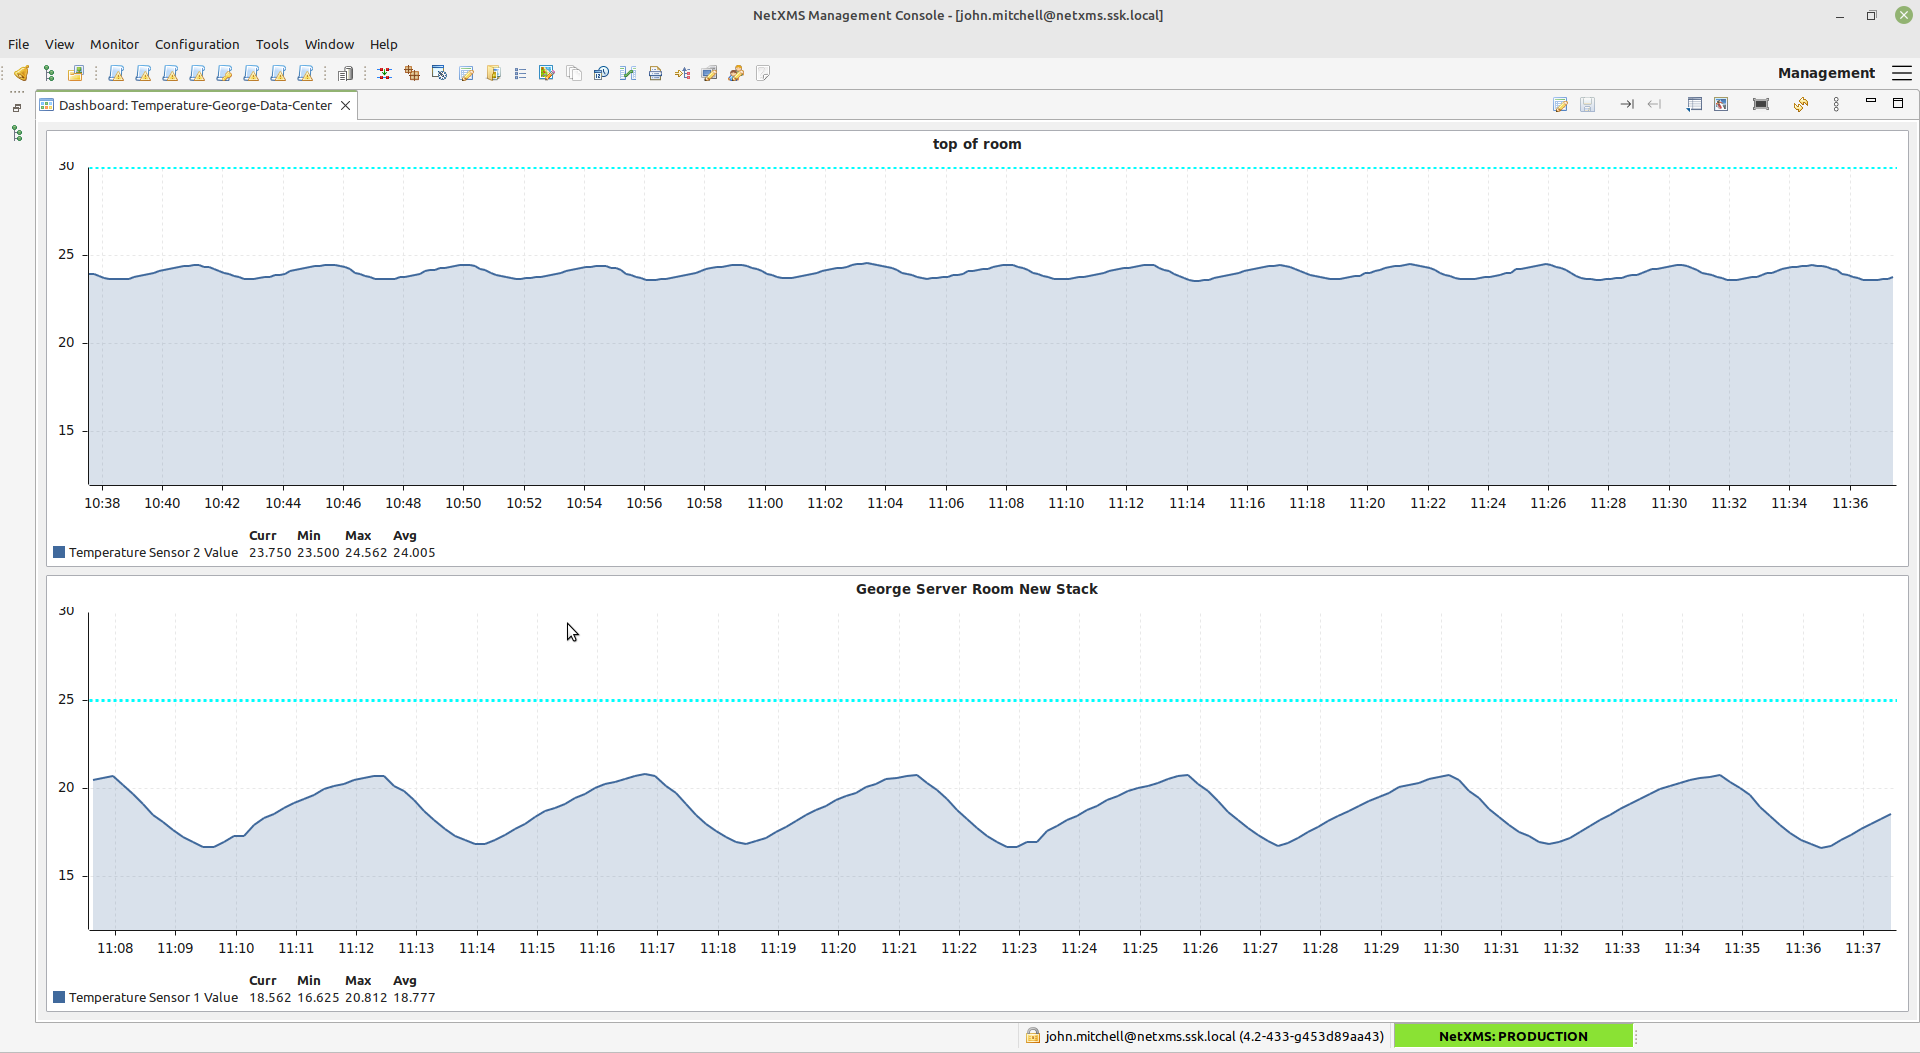Click the Management perspective button

pos(1825,73)
